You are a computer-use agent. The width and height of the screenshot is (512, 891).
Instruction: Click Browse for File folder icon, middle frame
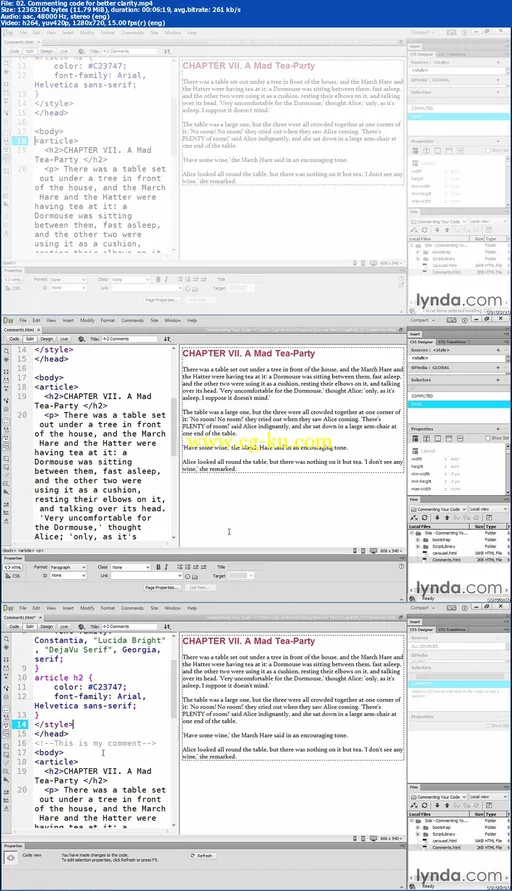coord(194,576)
